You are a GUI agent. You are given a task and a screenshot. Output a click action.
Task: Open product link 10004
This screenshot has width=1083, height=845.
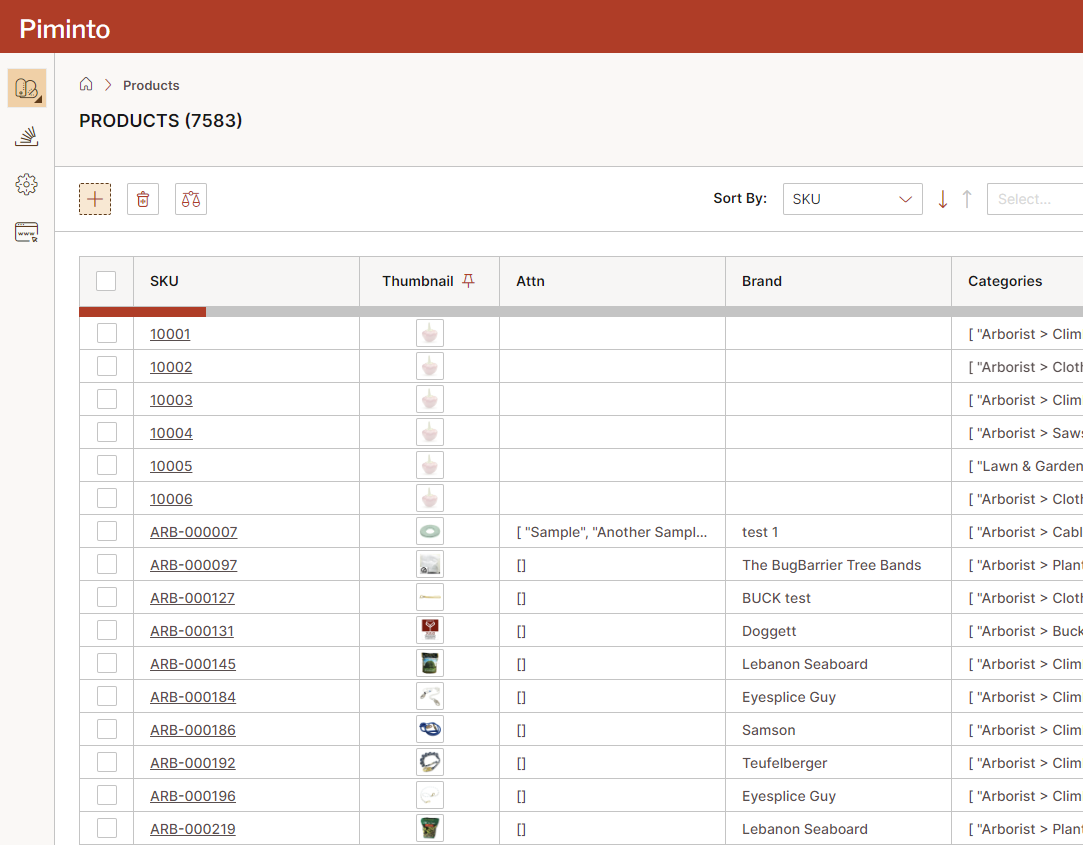(x=171, y=433)
